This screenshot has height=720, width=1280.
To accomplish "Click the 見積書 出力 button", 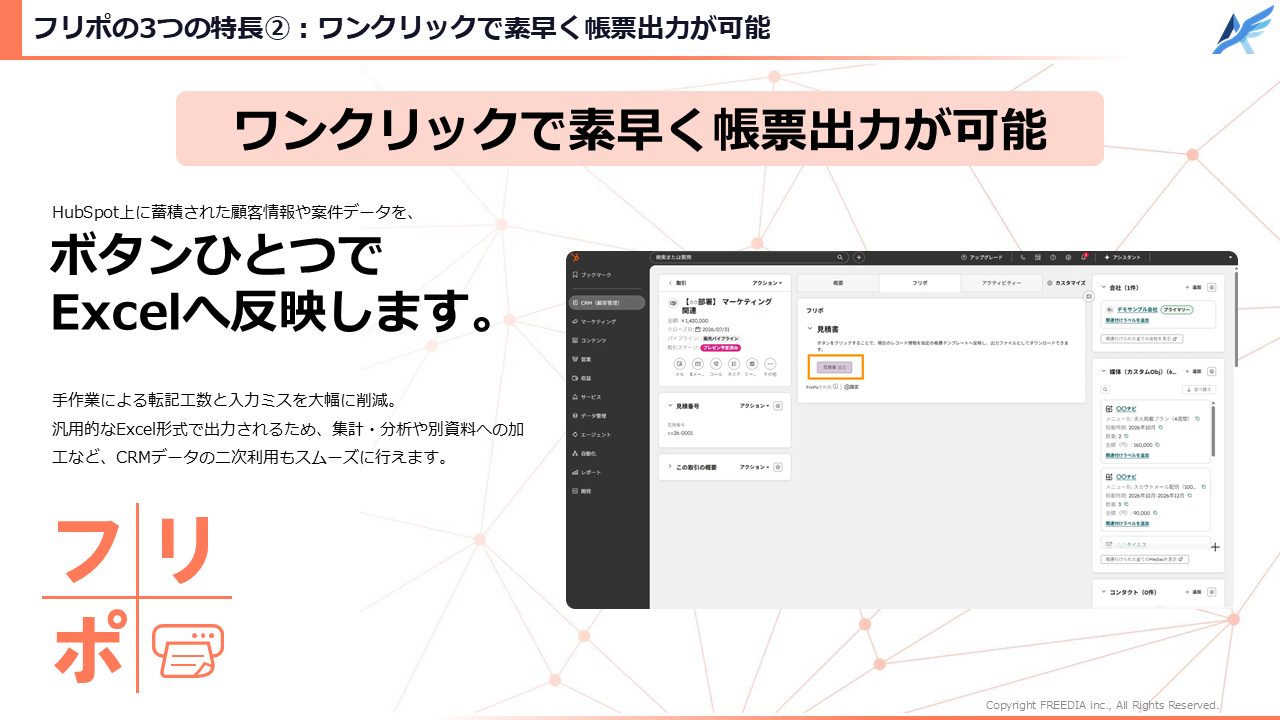I will pyautogui.click(x=834, y=367).
